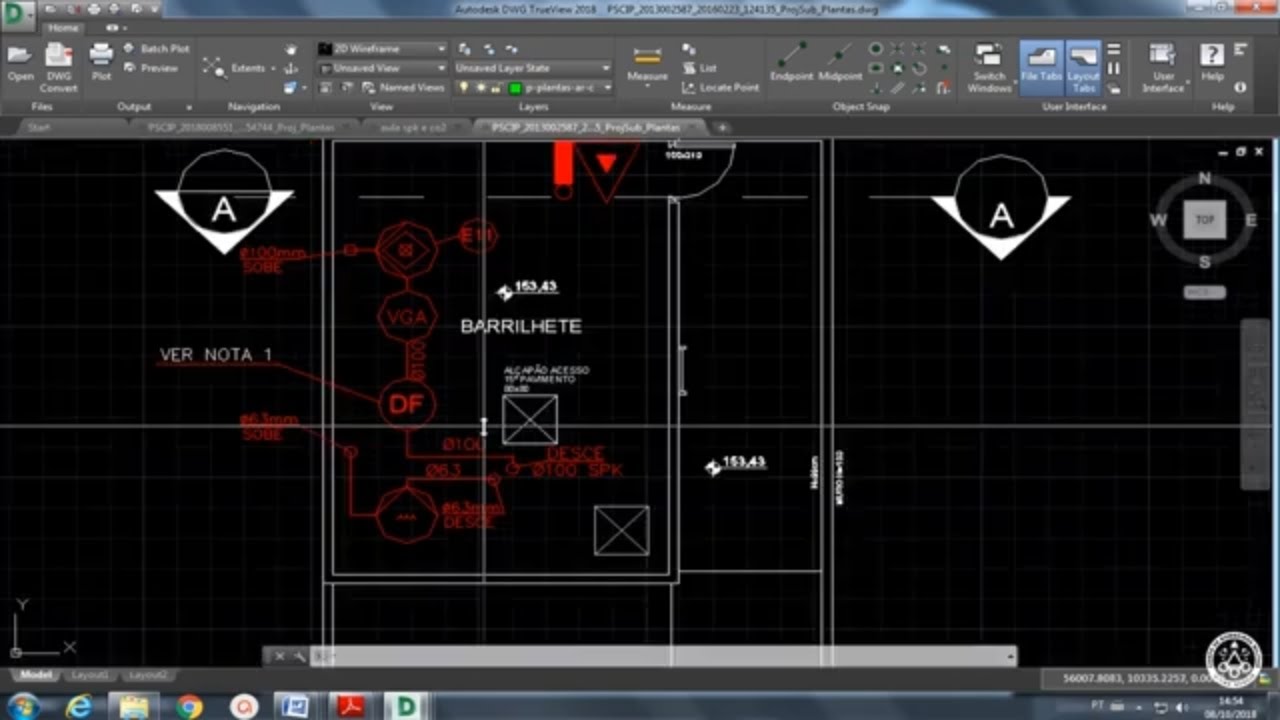1280x720 pixels.
Task: Click the green layer color swatch
Action: point(514,88)
